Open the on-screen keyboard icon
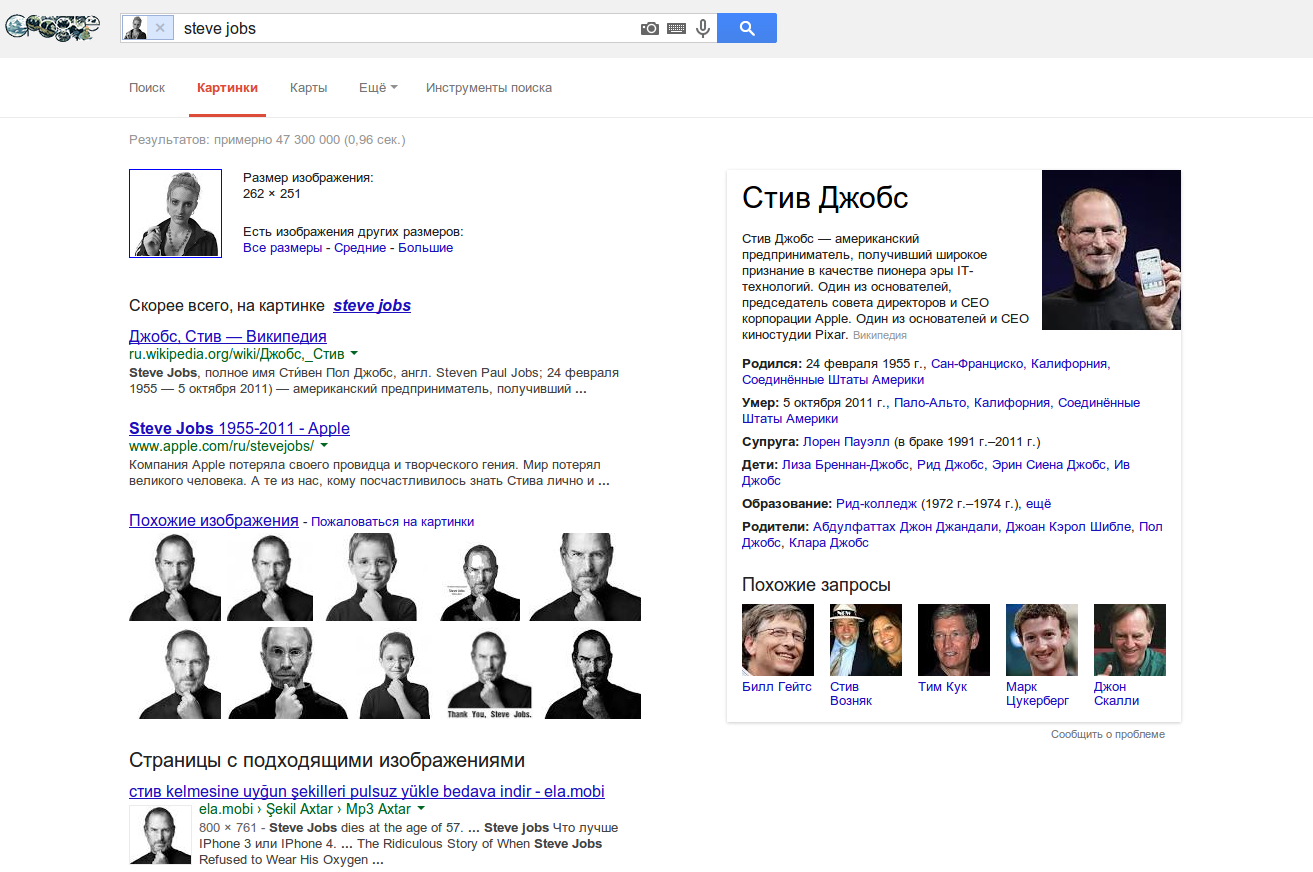 pyautogui.click(x=677, y=28)
